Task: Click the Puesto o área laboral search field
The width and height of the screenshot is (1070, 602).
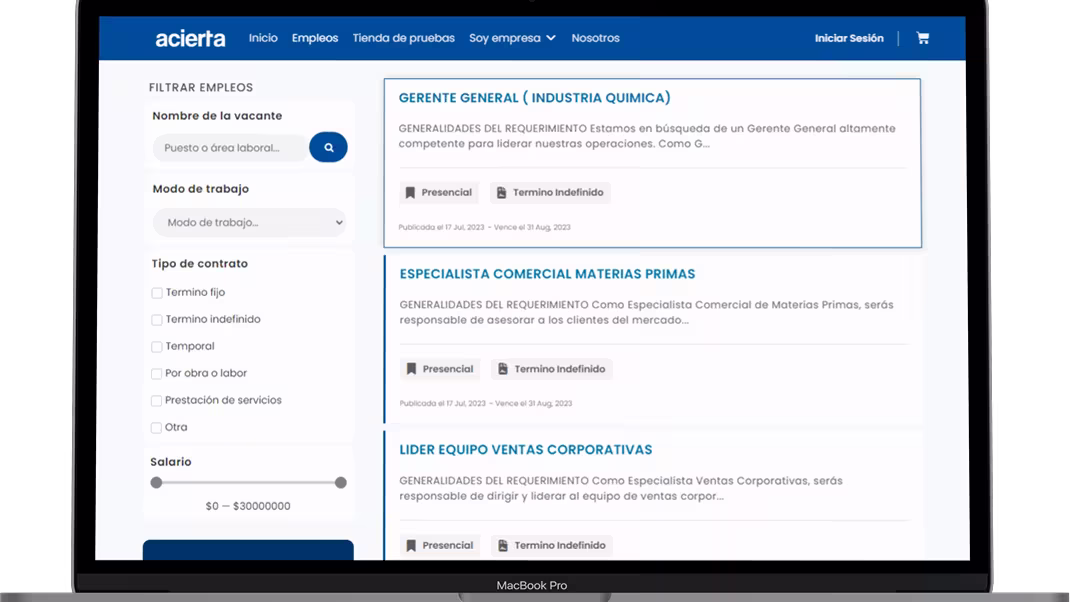Action: (x=230, y=147)
